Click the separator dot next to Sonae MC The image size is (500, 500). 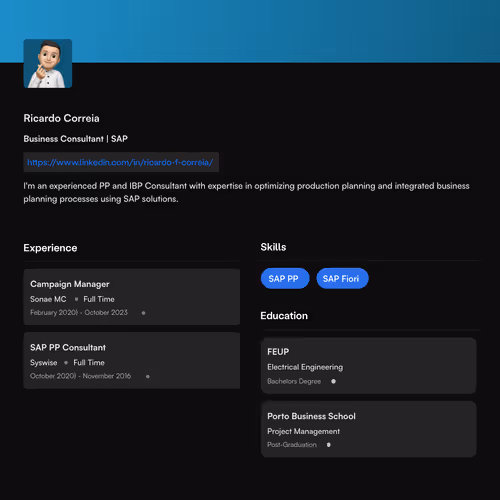pos(76,299)
